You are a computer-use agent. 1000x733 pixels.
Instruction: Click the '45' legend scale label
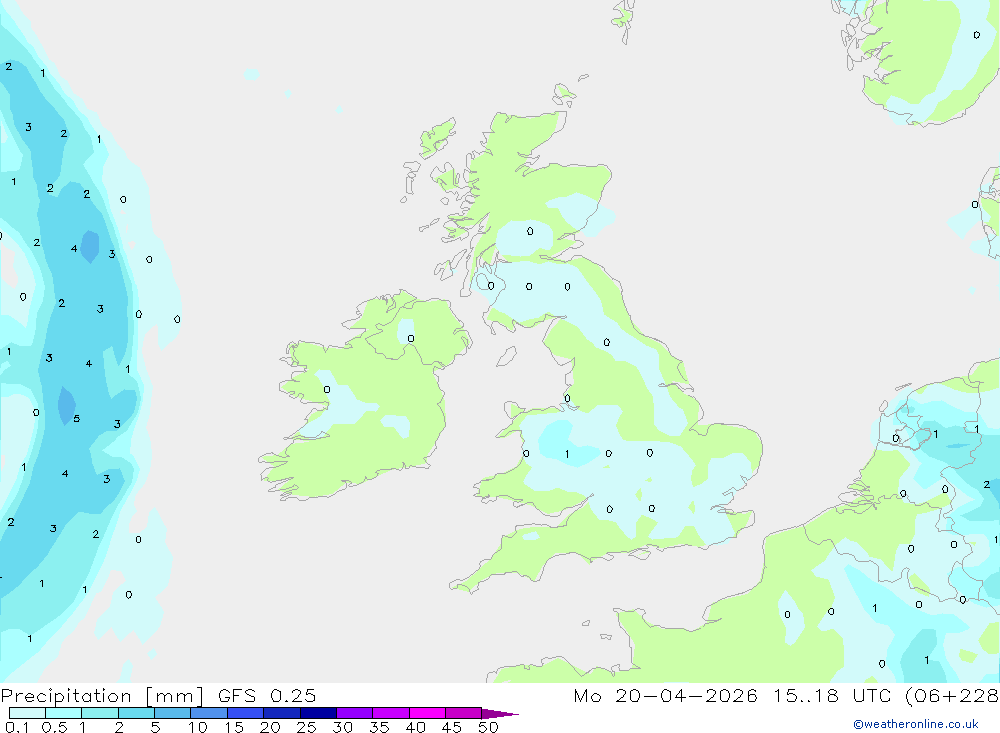[452, 727]
